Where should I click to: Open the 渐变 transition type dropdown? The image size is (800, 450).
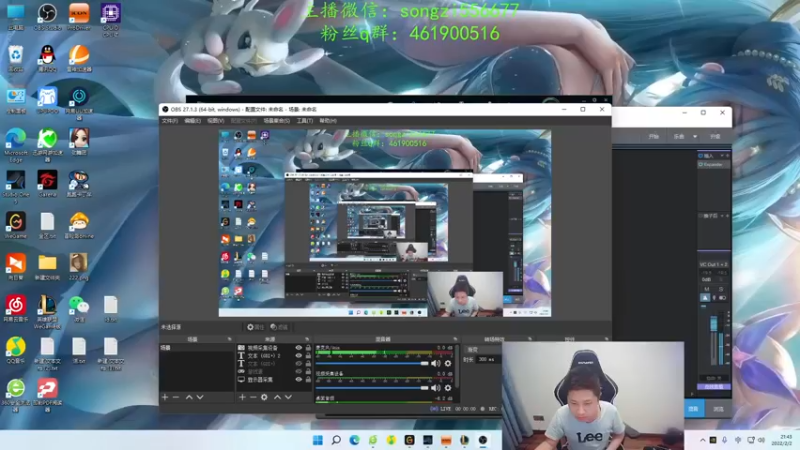tap(483, 350)
